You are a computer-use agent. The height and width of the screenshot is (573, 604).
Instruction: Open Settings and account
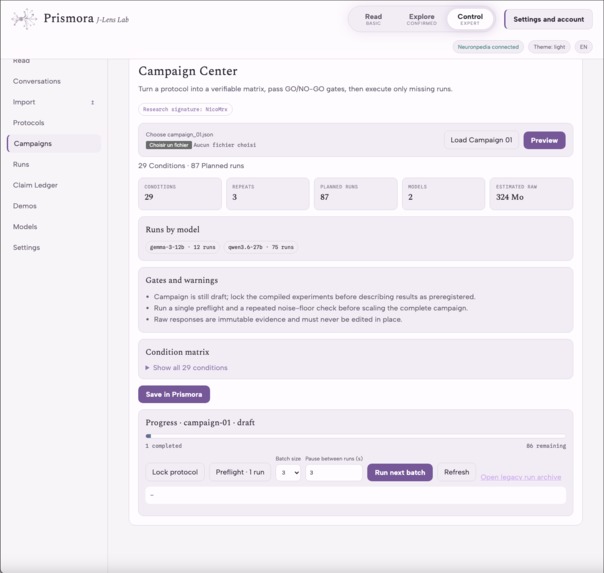pyautogui.click(x=549, y=19)
